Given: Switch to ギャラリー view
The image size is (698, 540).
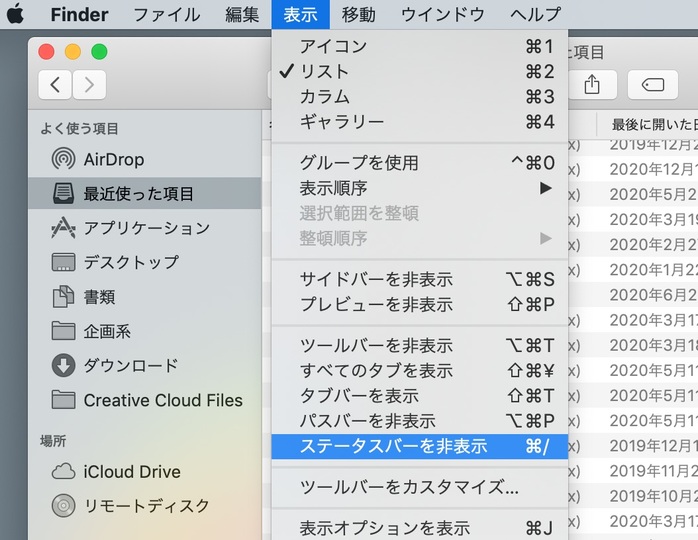Looking at the screenshot, I should point(420,122).
